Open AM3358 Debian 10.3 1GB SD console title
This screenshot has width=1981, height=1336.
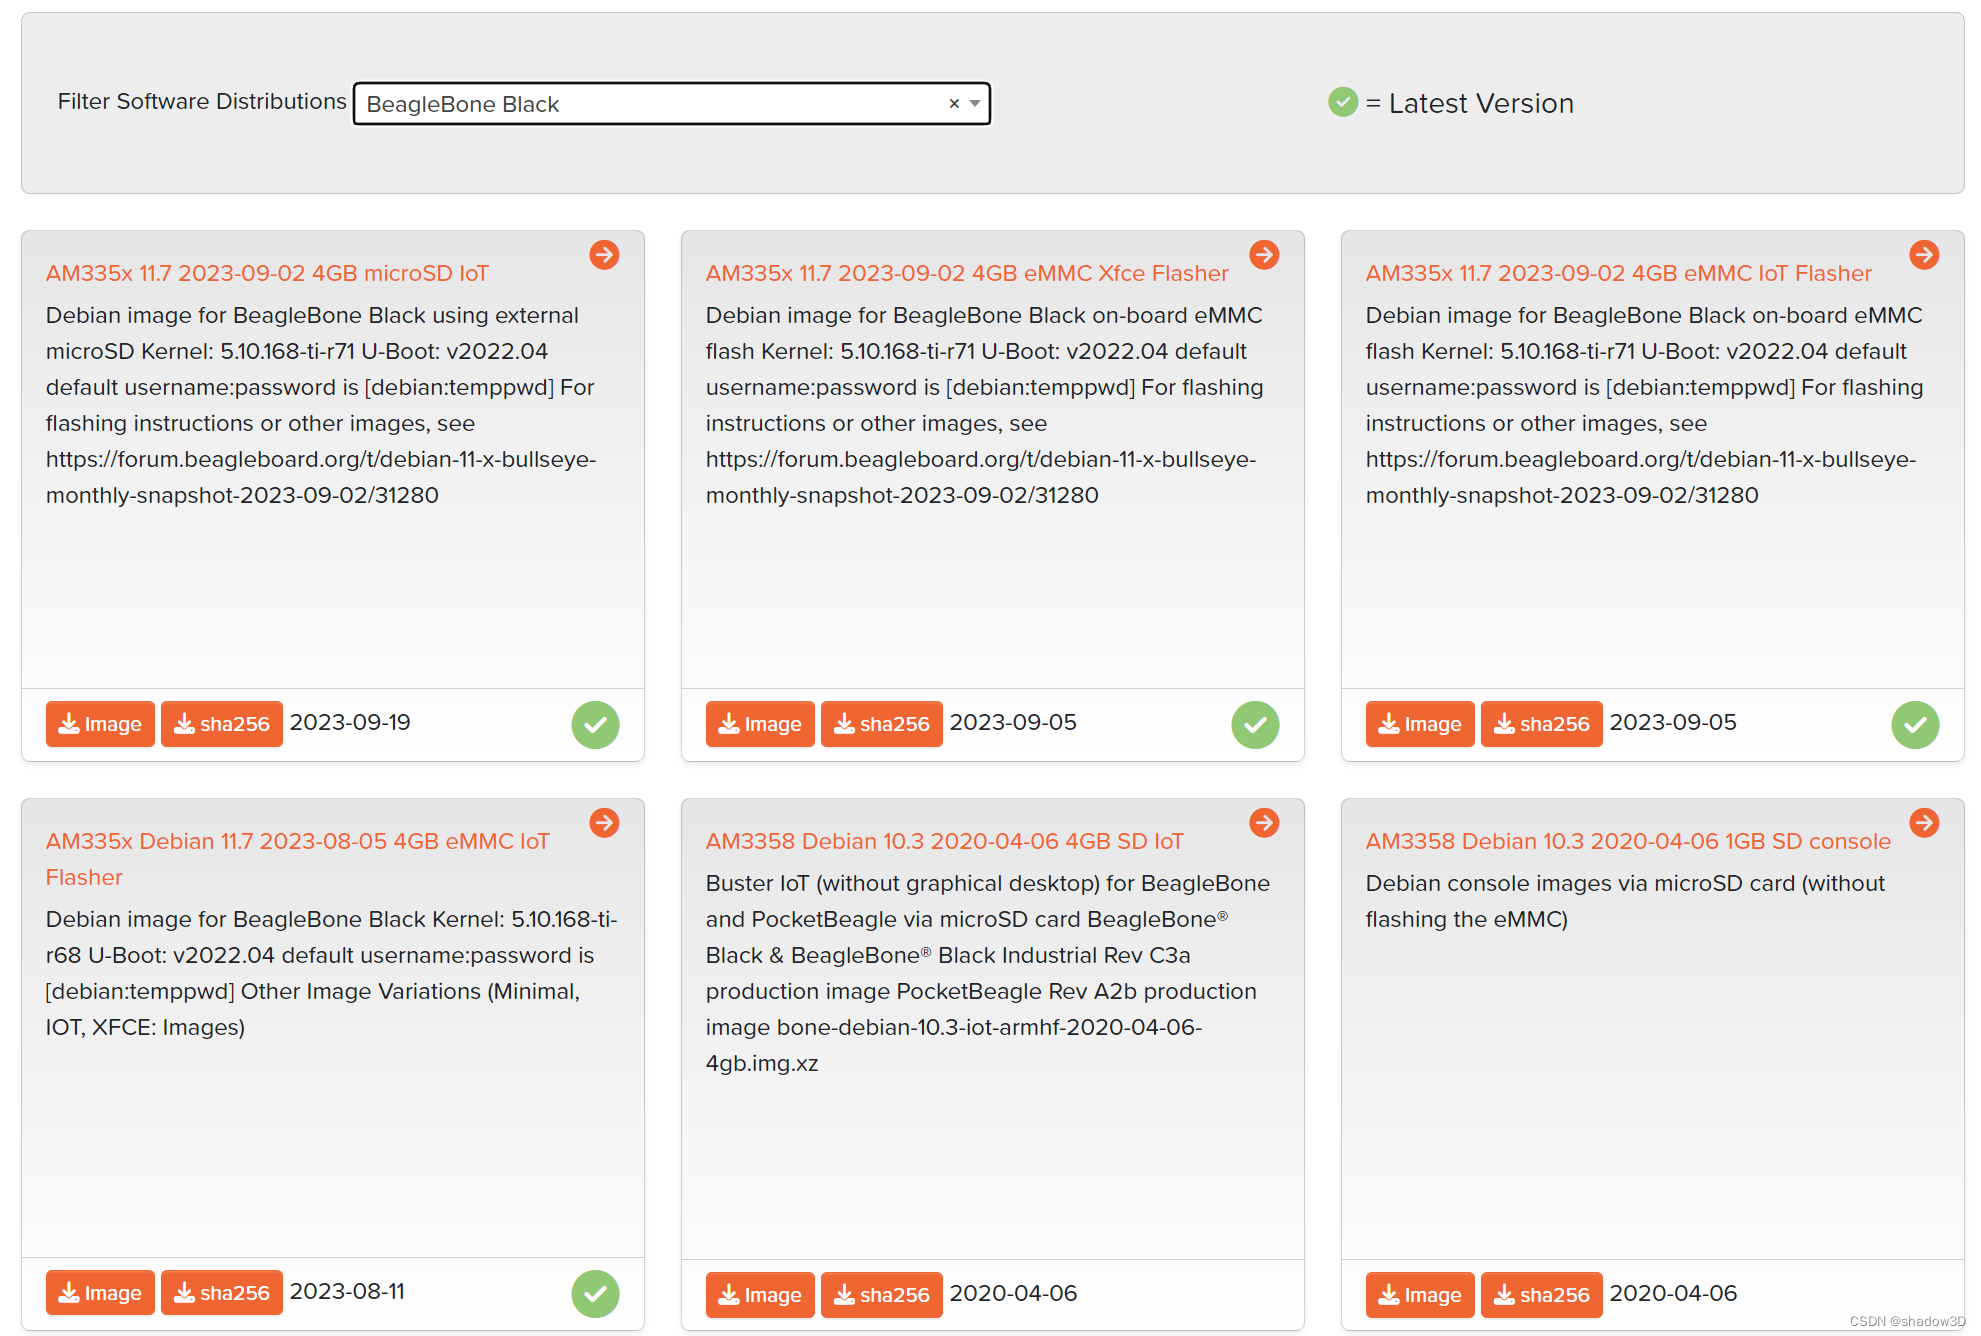[1628, 841]
